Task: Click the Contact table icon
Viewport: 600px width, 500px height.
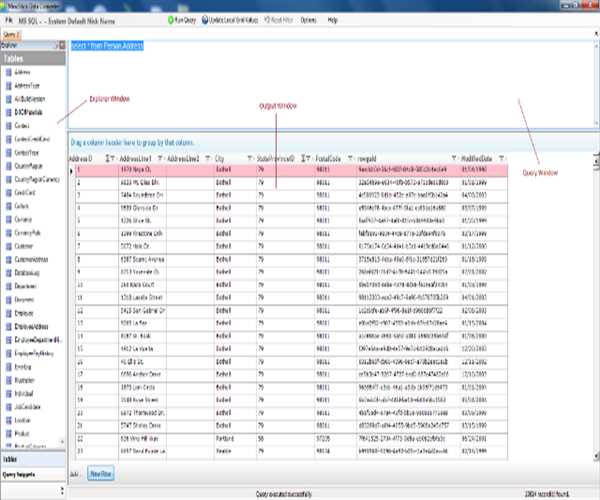Action: pyautogui.click(x=9, y=124)
